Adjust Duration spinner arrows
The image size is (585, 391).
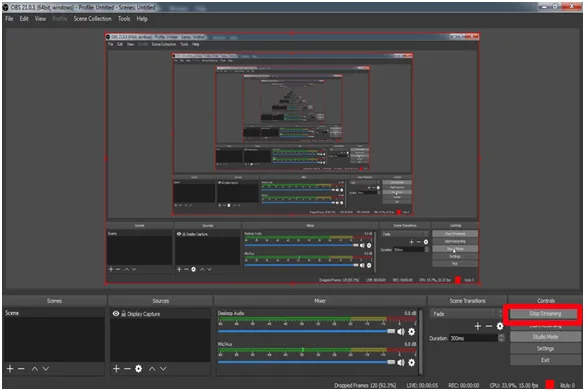click(501, 338)
